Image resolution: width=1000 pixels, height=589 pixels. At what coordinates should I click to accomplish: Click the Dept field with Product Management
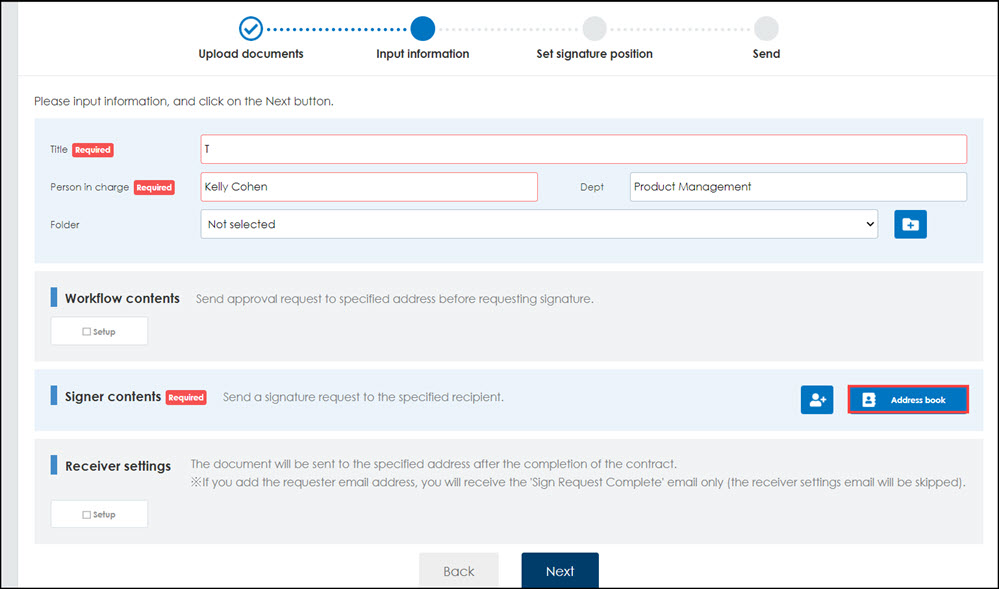coord(798,187)
